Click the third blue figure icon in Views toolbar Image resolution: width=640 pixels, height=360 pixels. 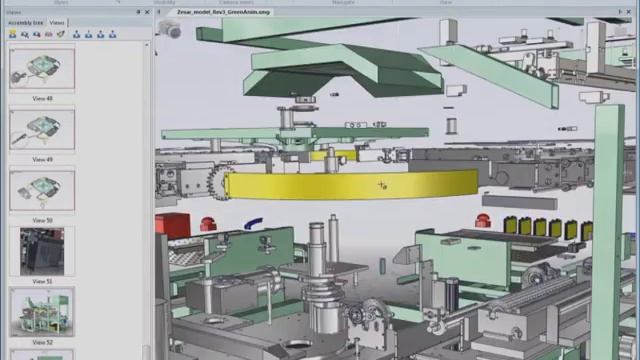pos(100,35)
